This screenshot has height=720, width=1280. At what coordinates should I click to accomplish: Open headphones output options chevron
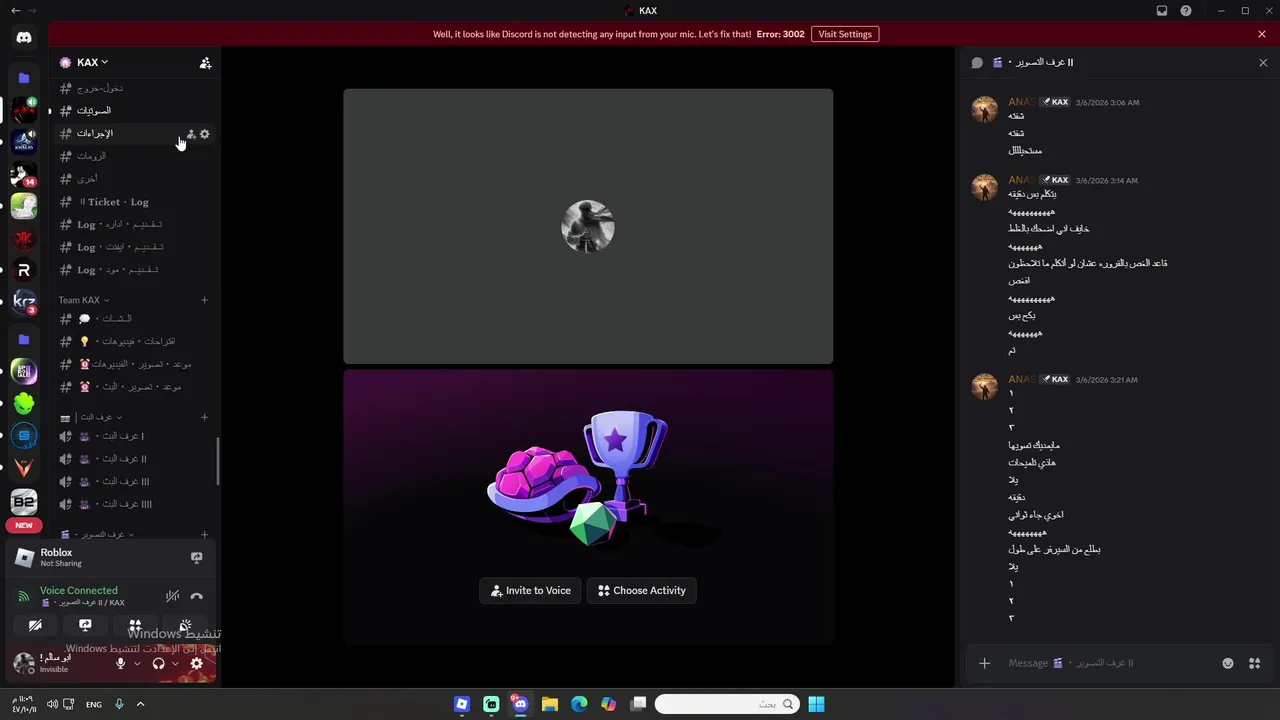click(x=175, y=663)
